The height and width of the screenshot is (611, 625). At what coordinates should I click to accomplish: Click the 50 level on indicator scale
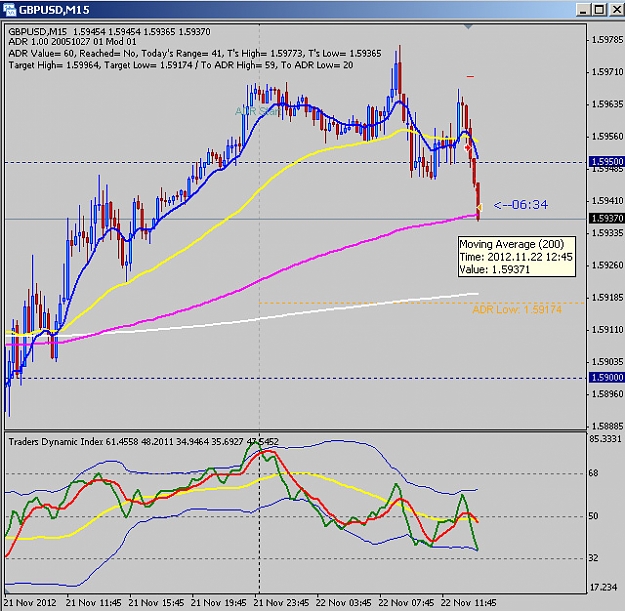[x=594, y=516]
